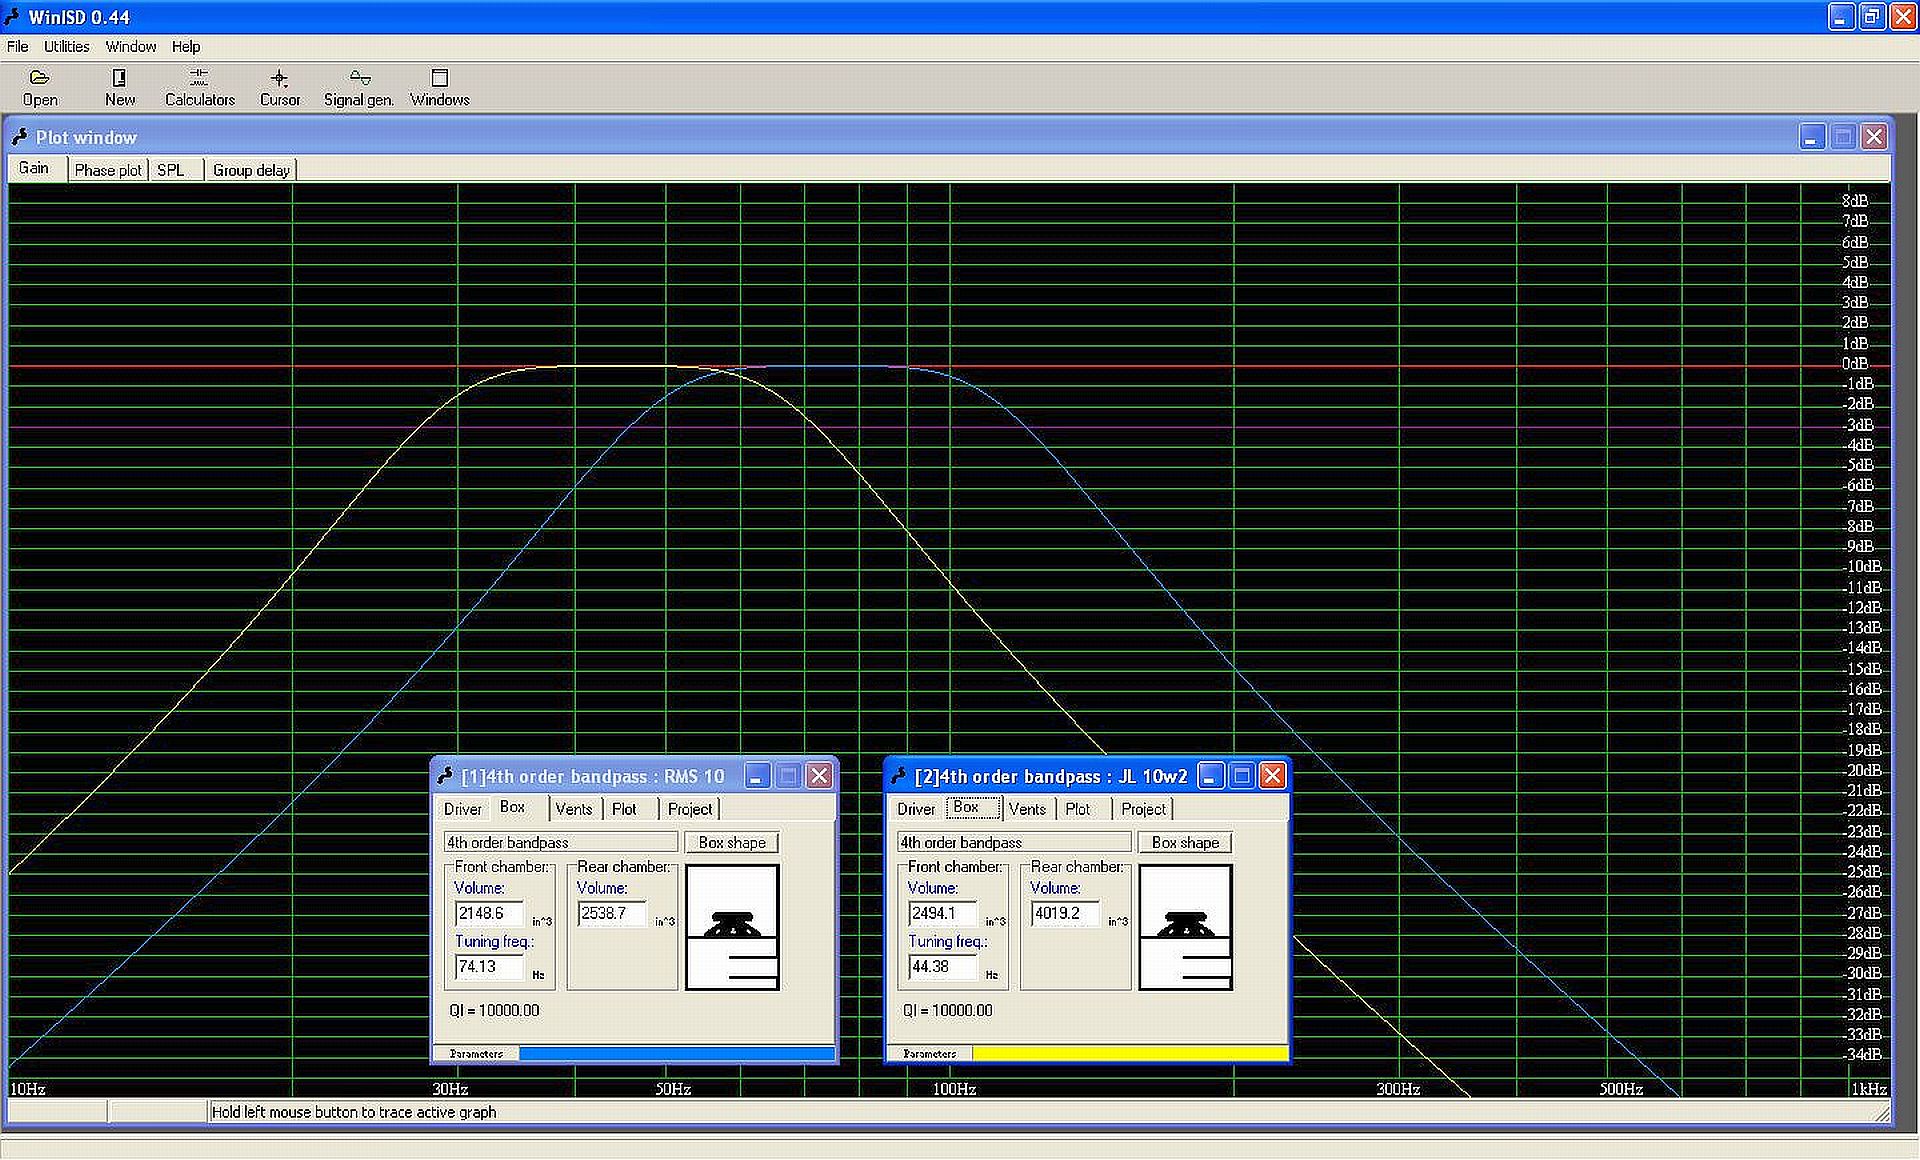This screenshot has width=1920, height=1160.
Task: Click the Open toolbar icon
Action: (40, 78)
